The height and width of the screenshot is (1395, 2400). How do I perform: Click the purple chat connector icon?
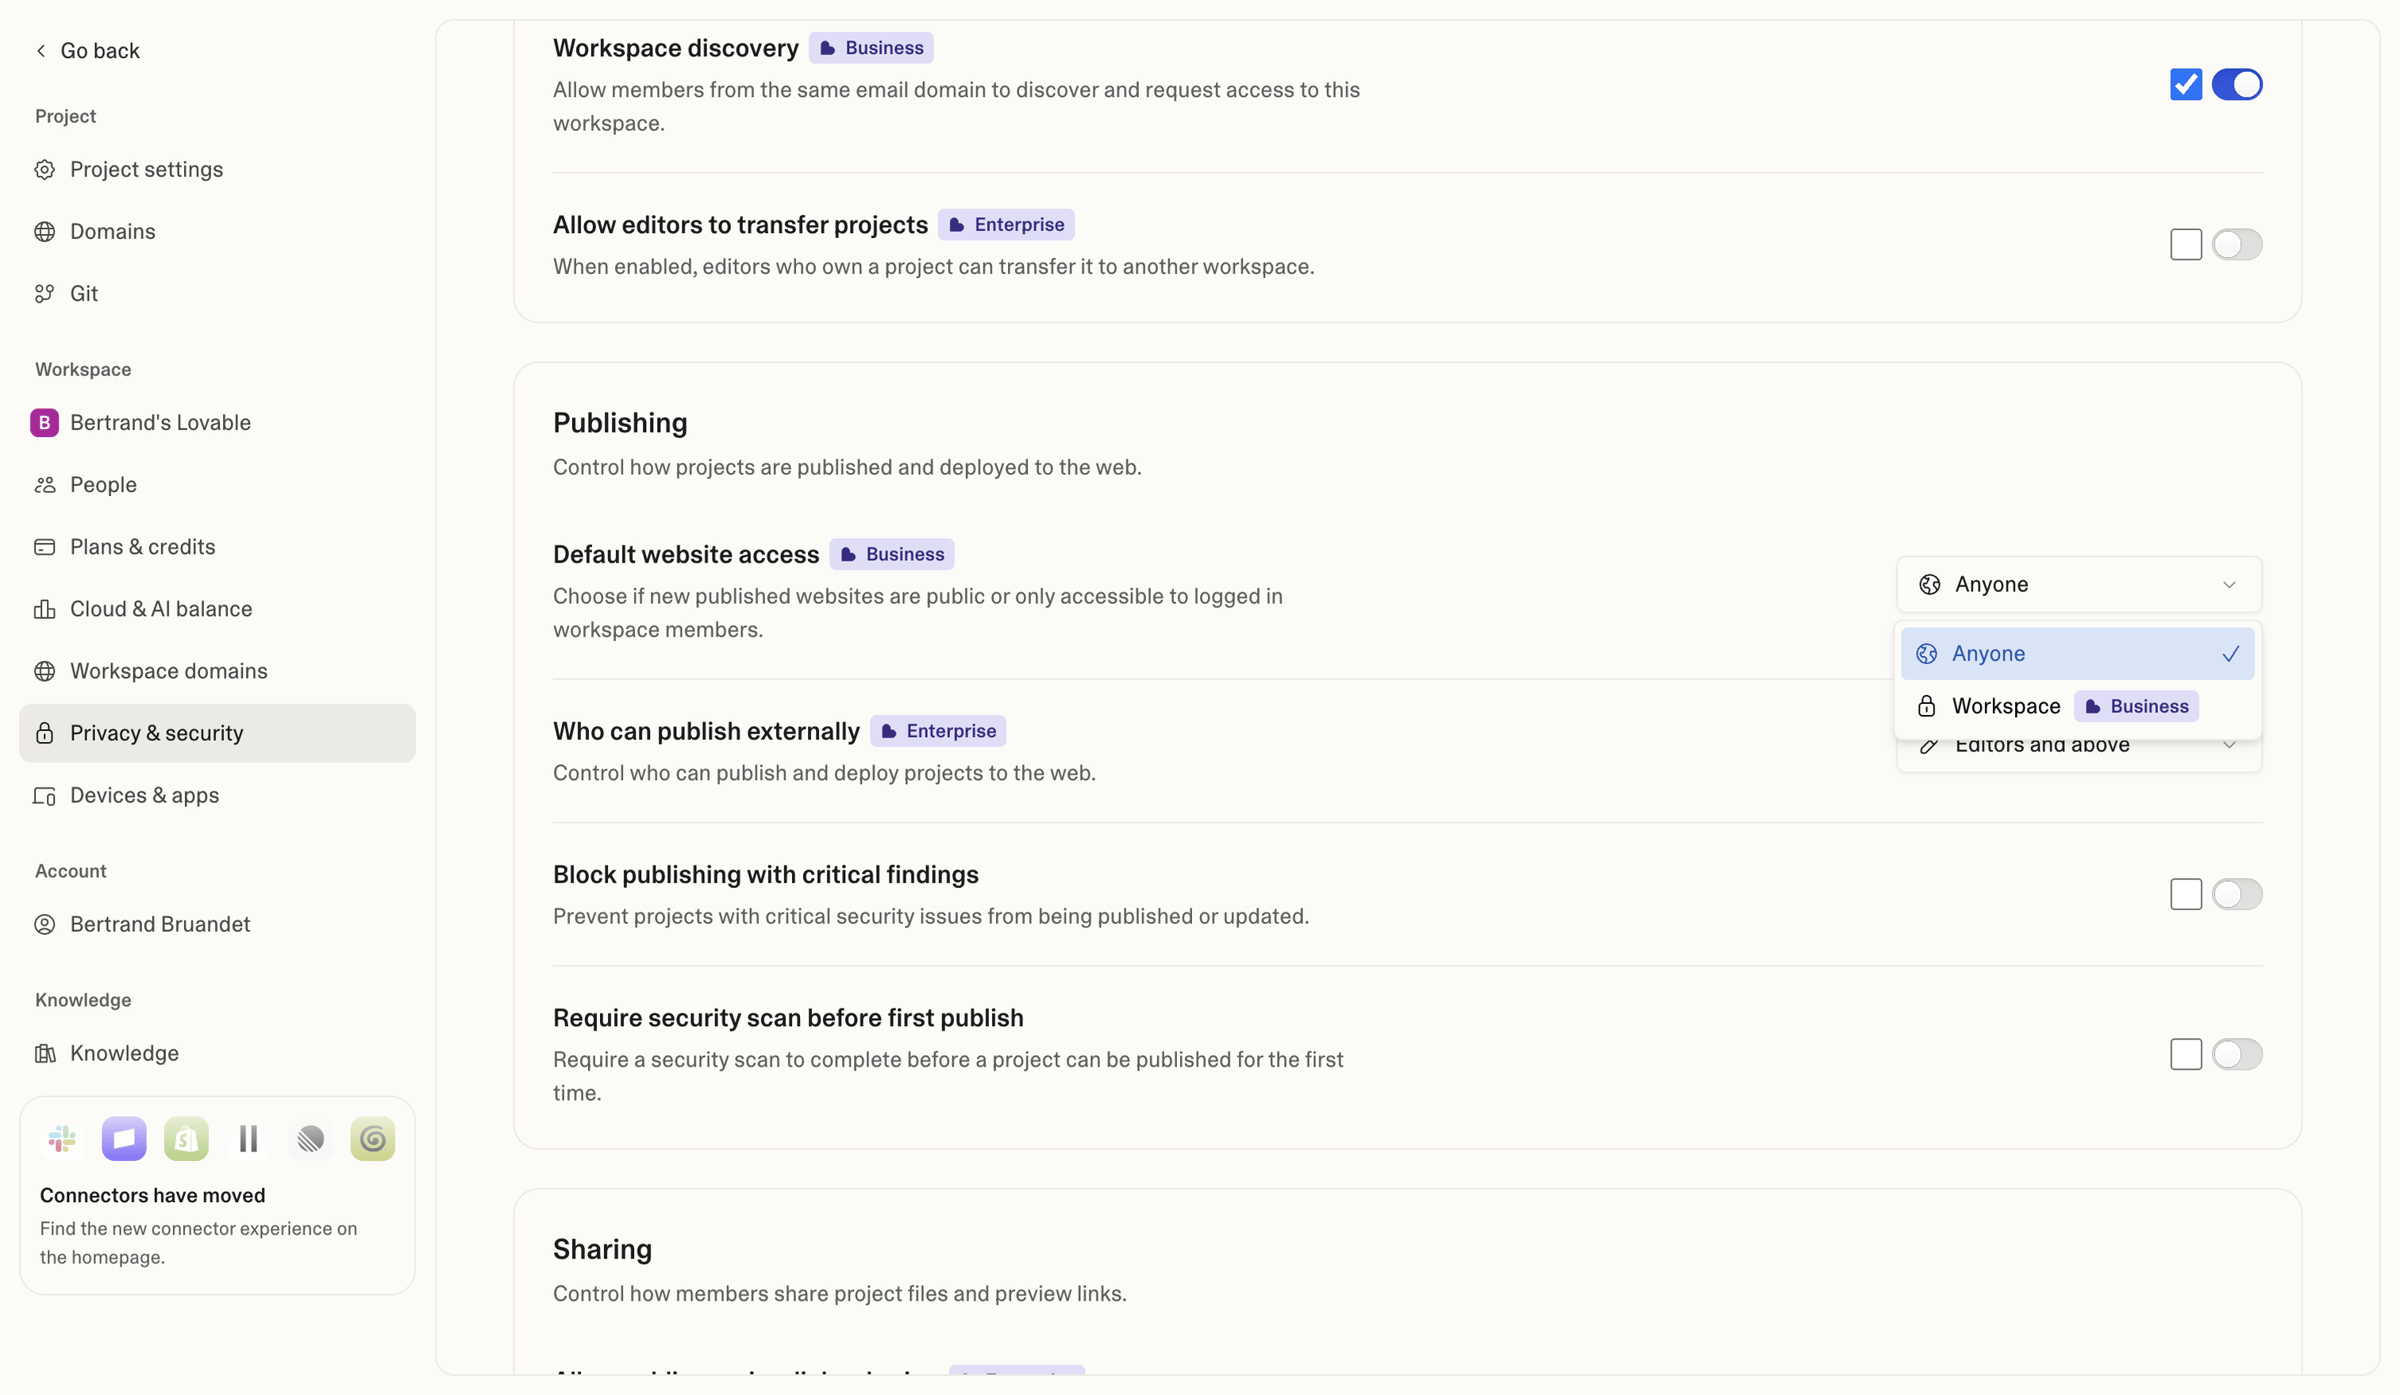click(124, 1138)
